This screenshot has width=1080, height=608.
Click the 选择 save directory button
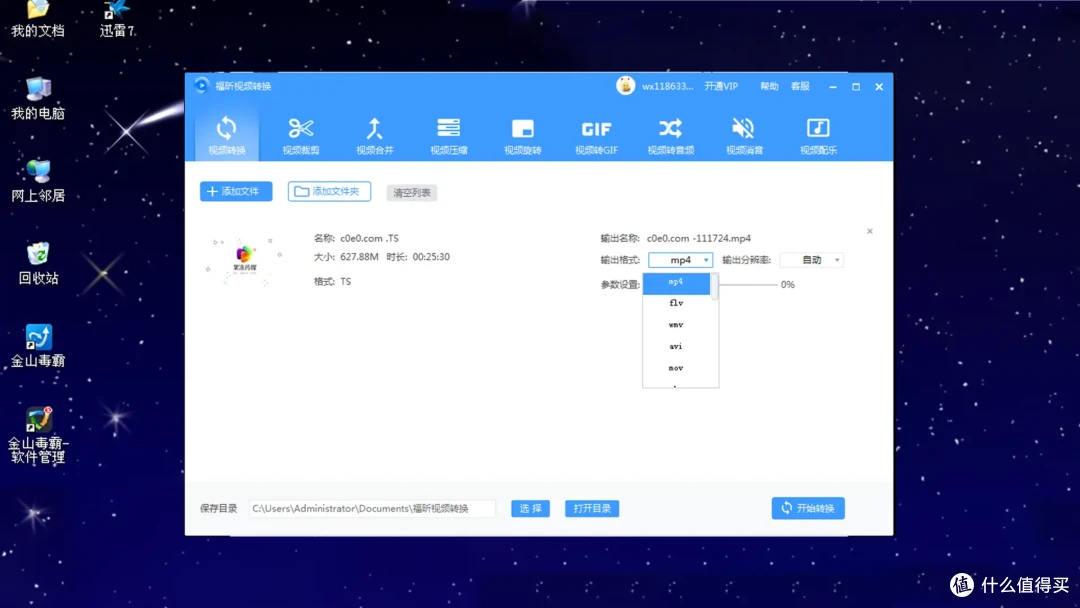pos(530,508)
